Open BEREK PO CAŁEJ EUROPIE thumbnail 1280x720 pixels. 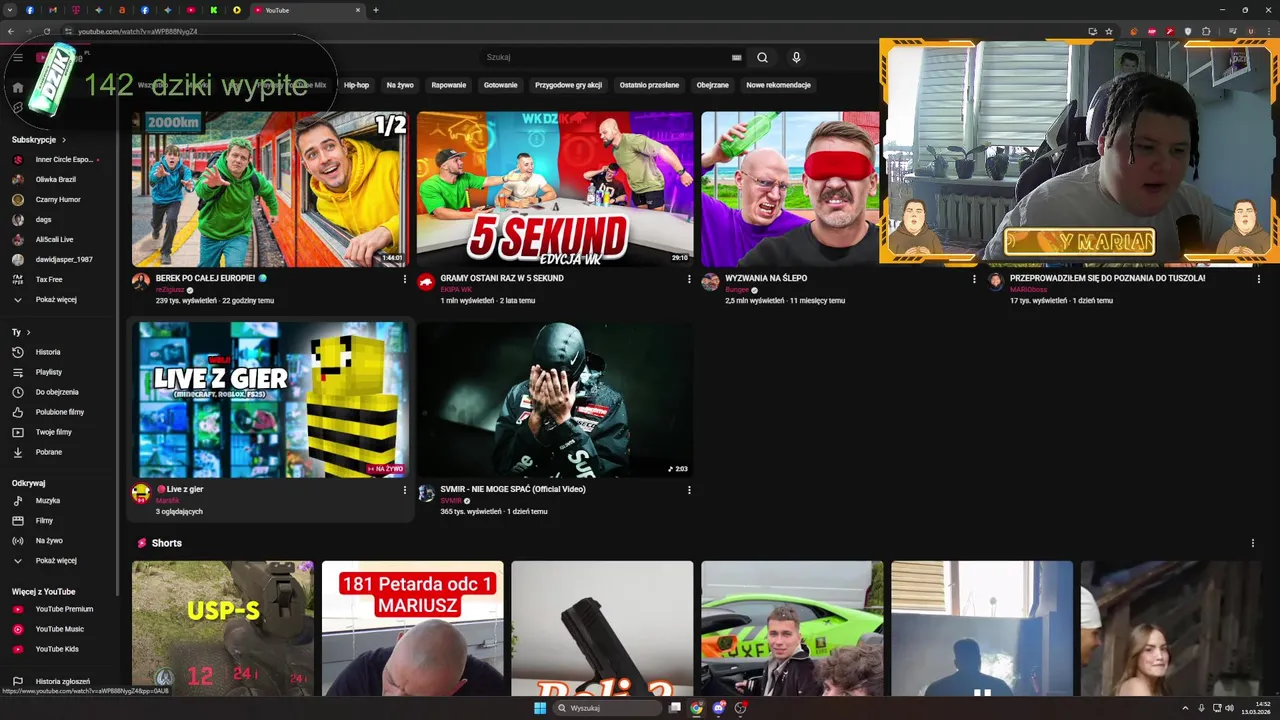pos(270,189)
